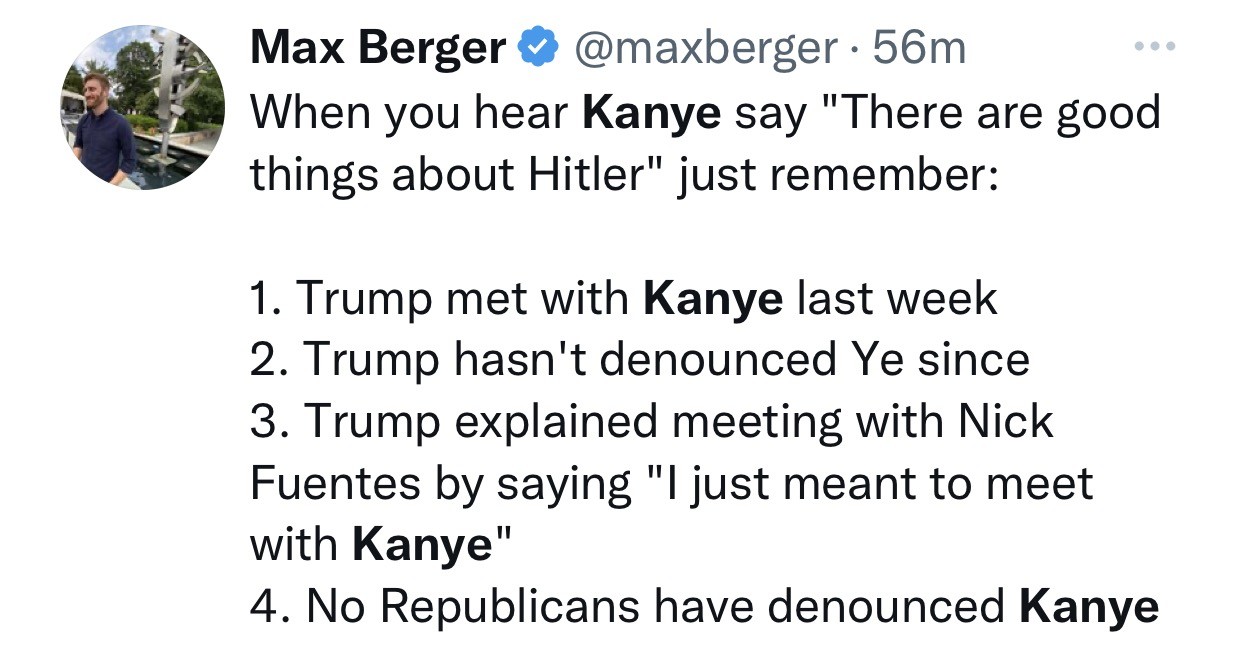The width and height of the screenshot is (1242, 659).
Task: Click the quote "I just meant to meet"
Action: (x=872, y=484)
